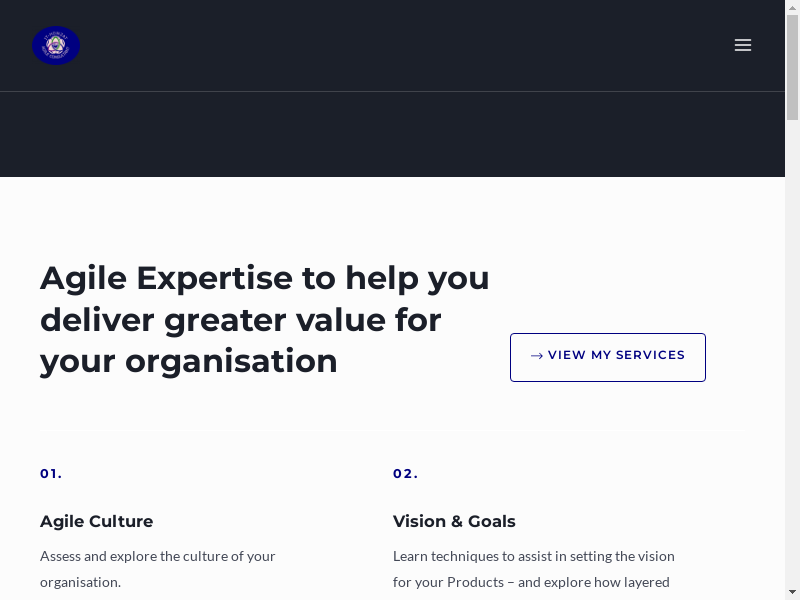800x600 pixels.
Task: Select the Agile Culture heading
Action: pos(97,521)
